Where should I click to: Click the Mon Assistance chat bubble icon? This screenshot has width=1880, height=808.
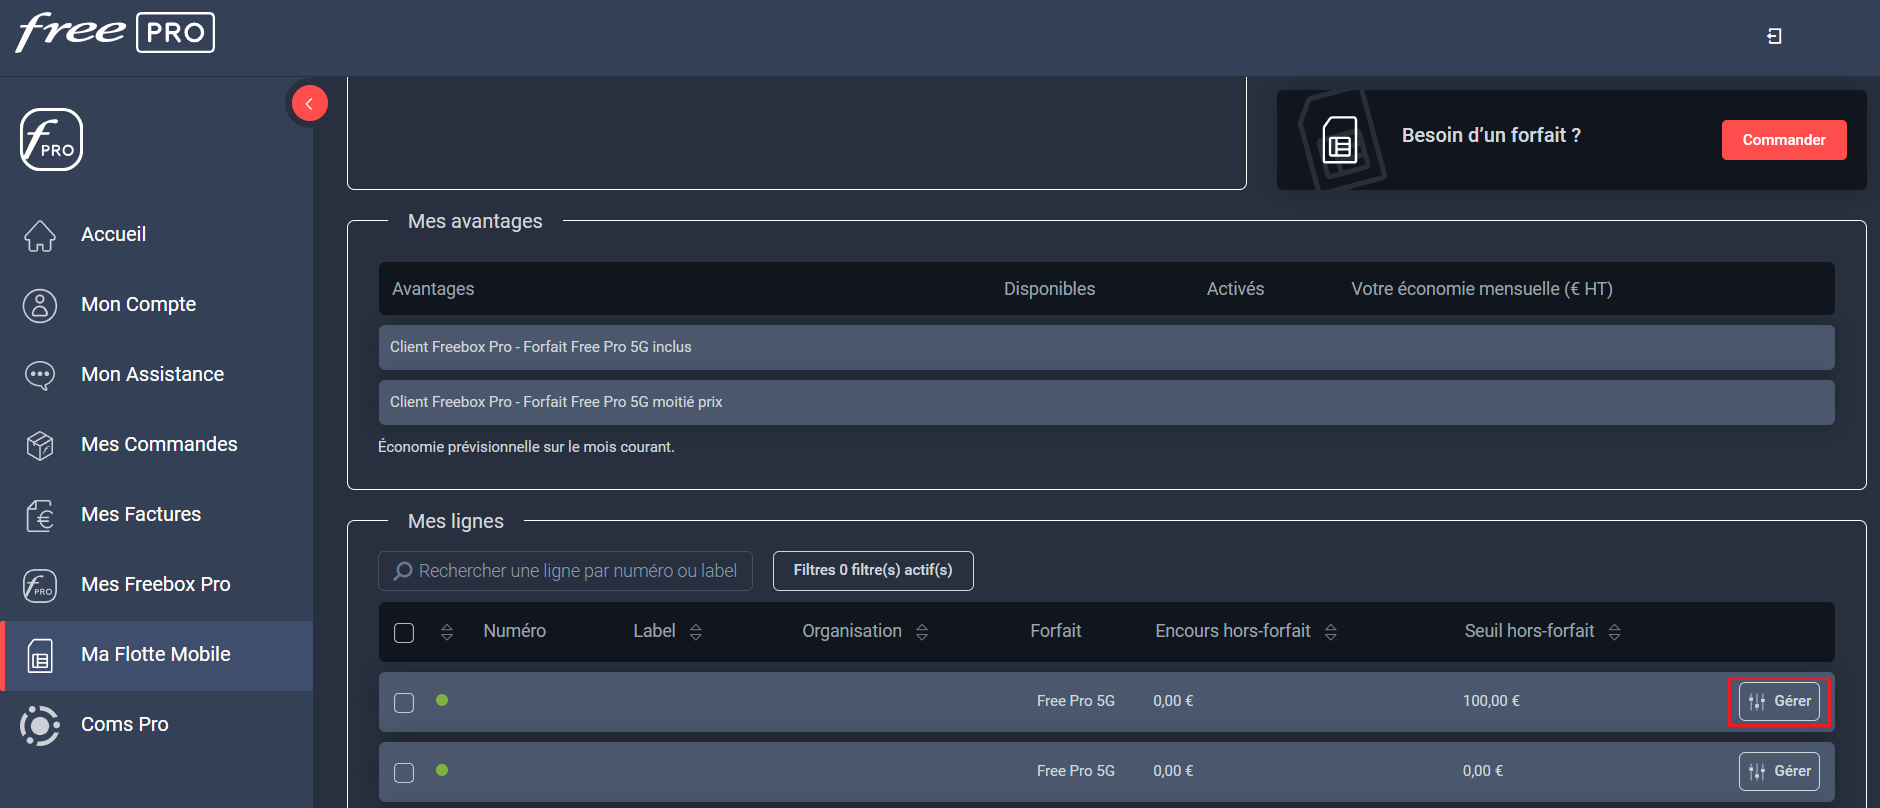[x=40, y=375]
